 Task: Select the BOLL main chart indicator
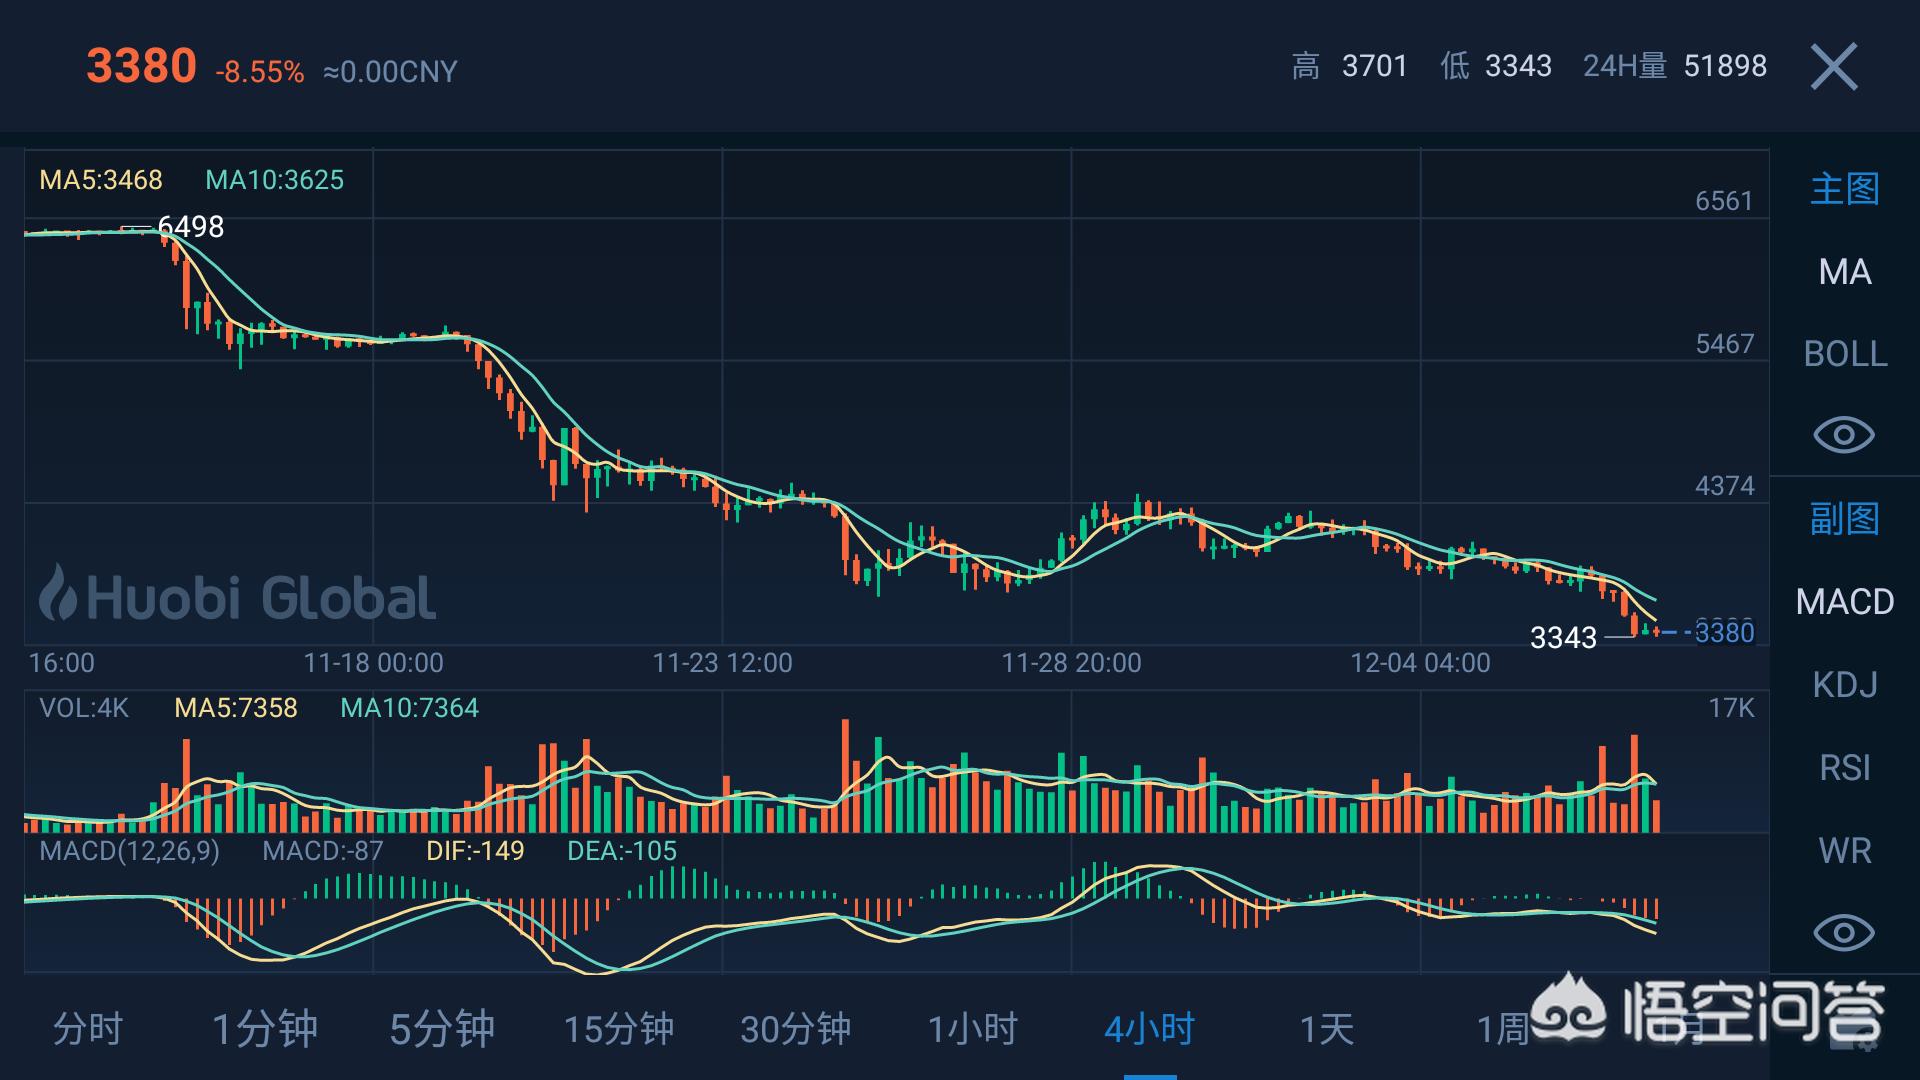(x=1844, y=354)
